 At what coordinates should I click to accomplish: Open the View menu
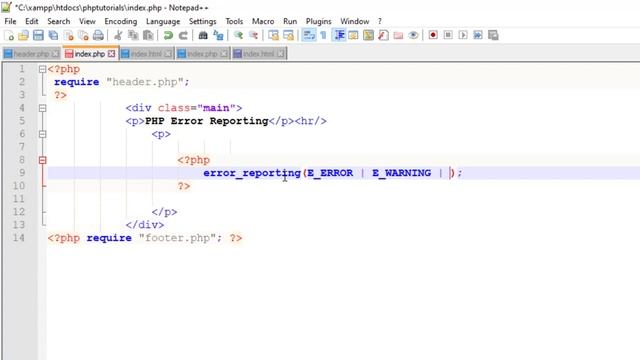(87, 21)
